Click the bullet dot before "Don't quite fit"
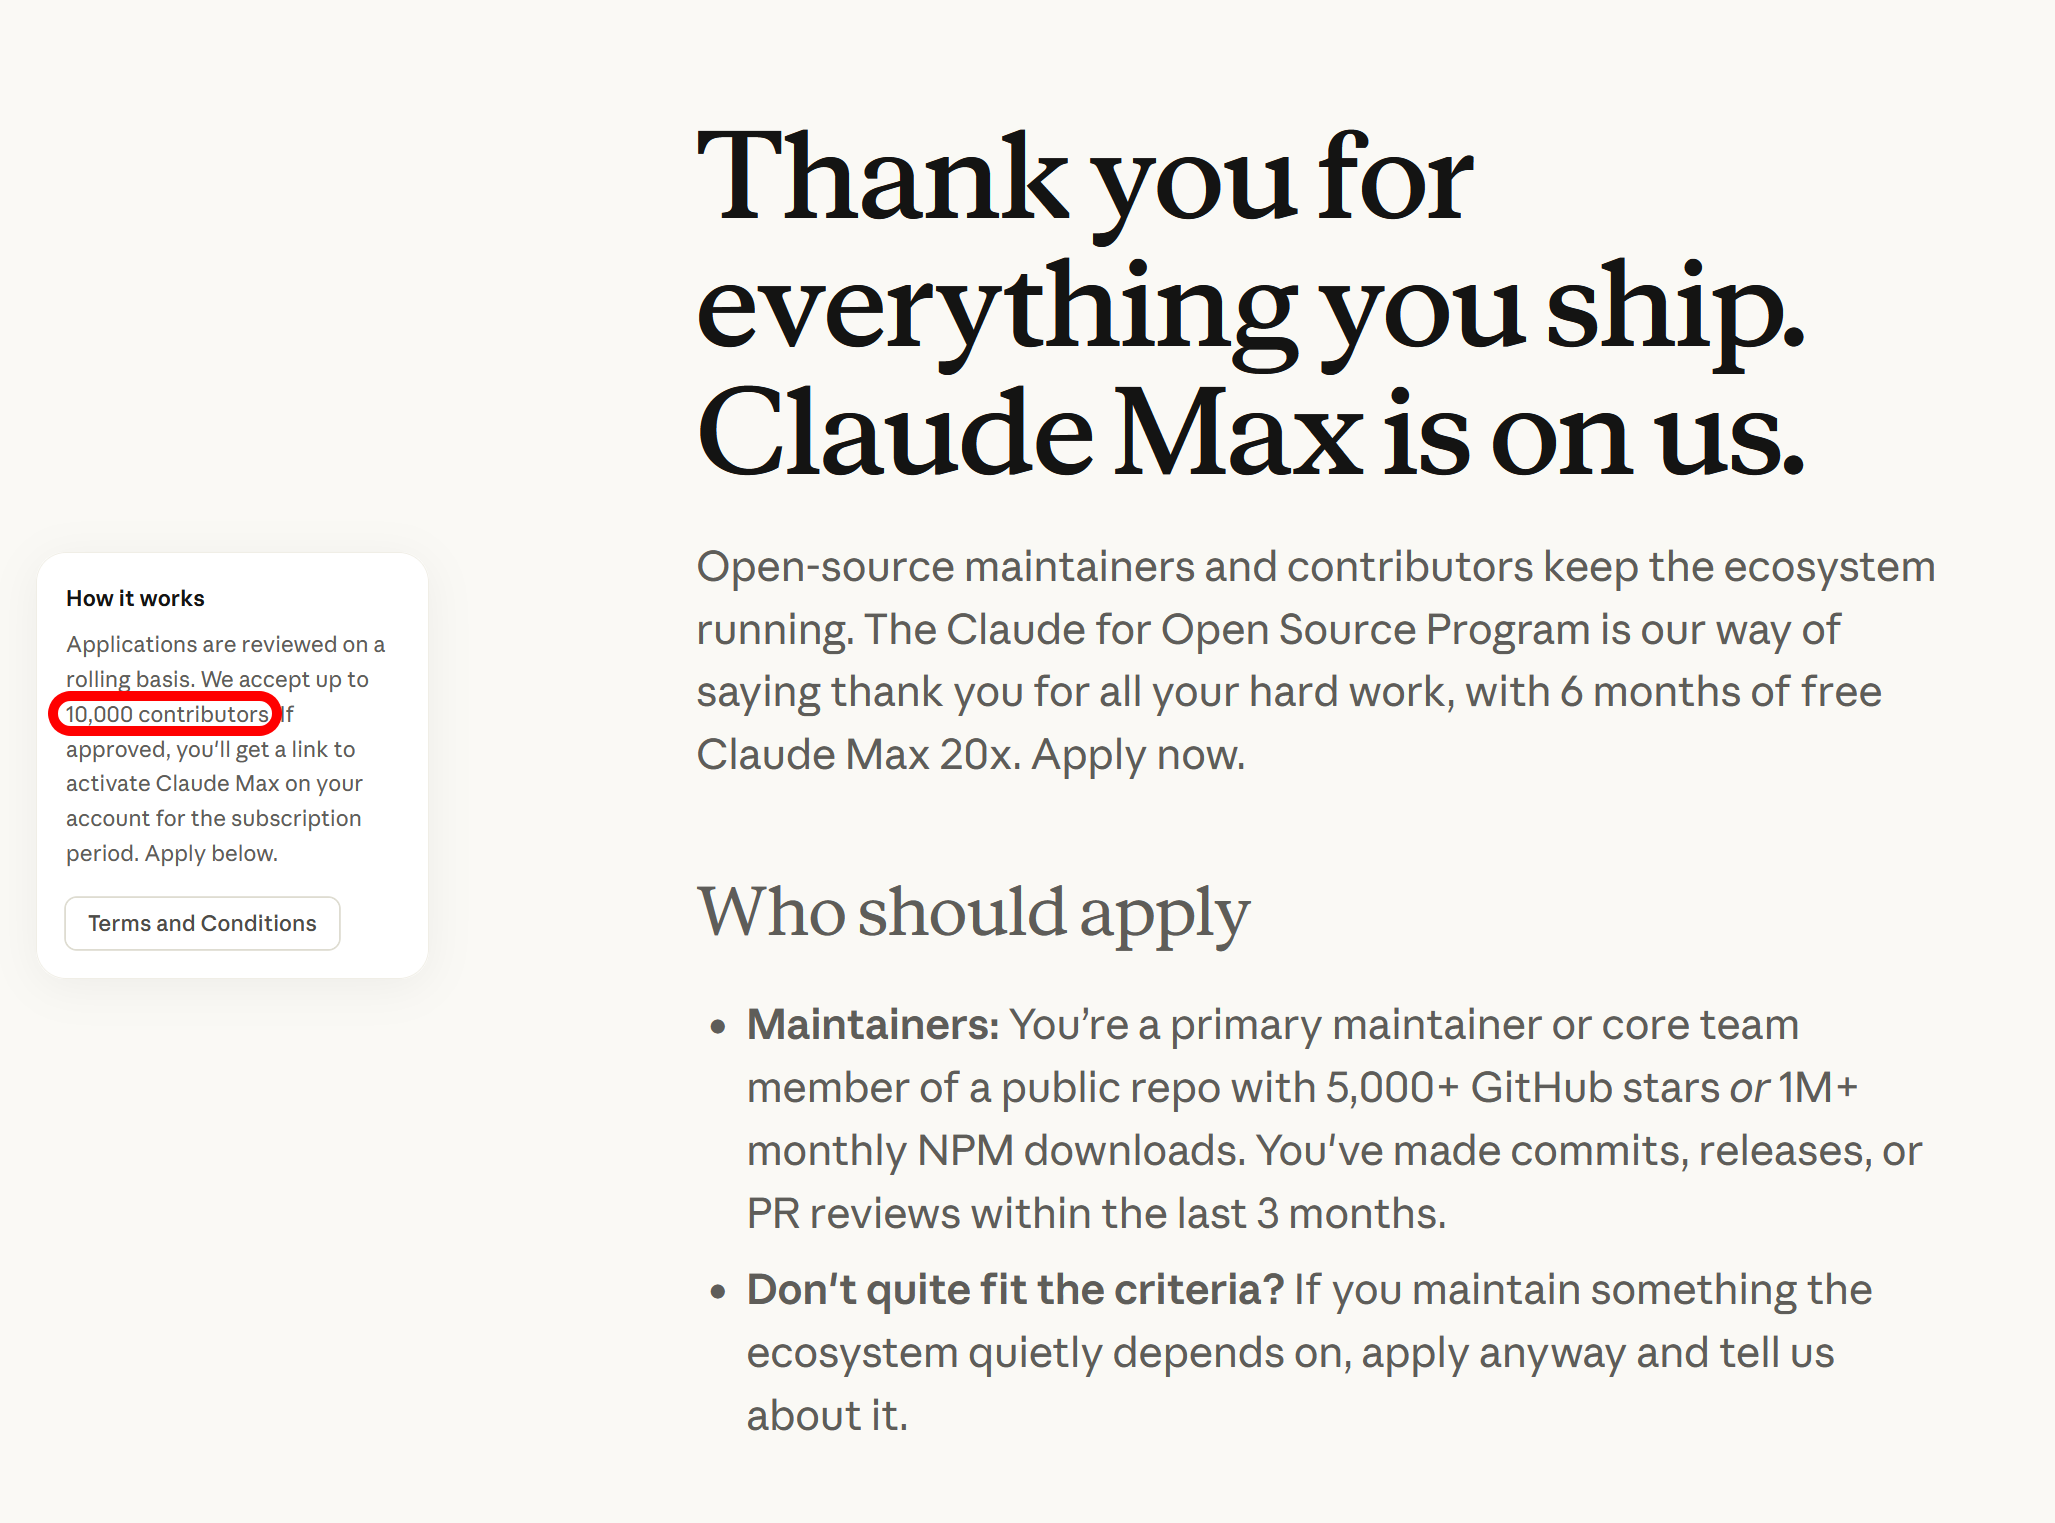This screenshot has height=1523, width=2055. 717,1292
